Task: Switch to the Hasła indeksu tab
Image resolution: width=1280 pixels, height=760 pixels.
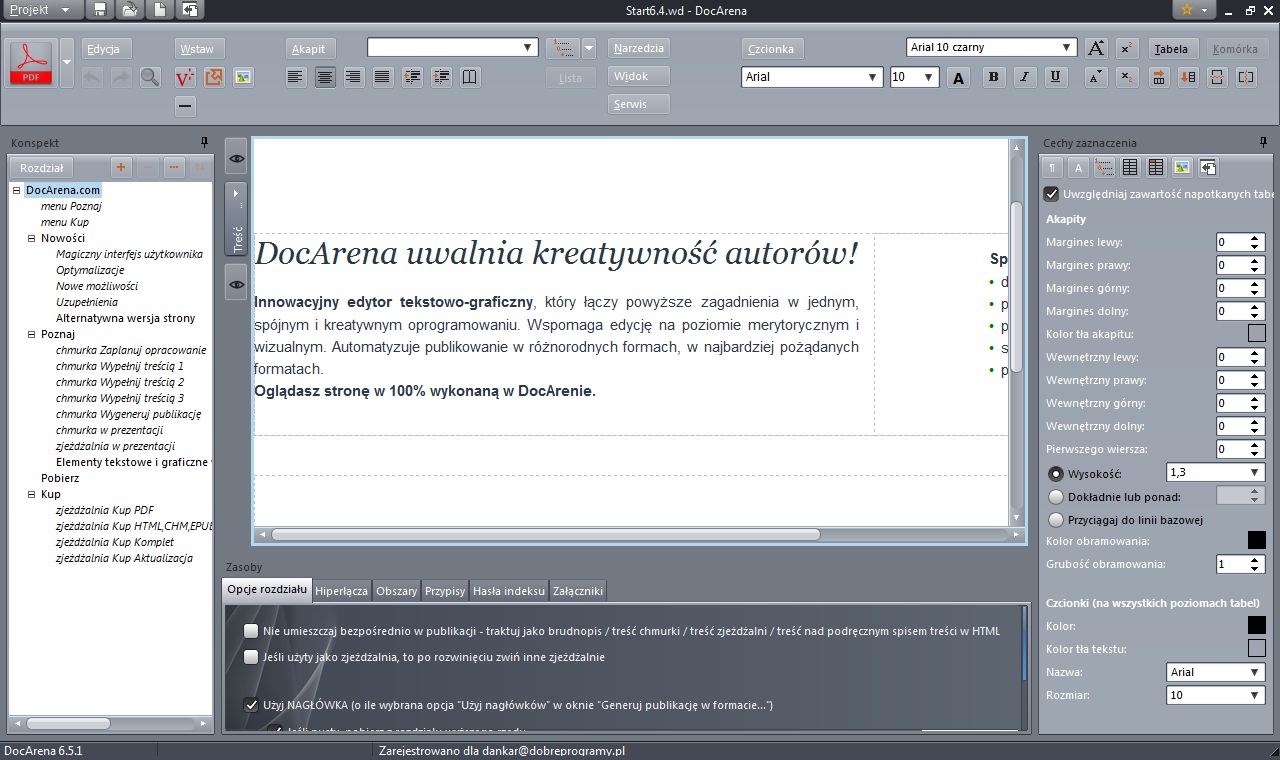Action: click(509, 591)
